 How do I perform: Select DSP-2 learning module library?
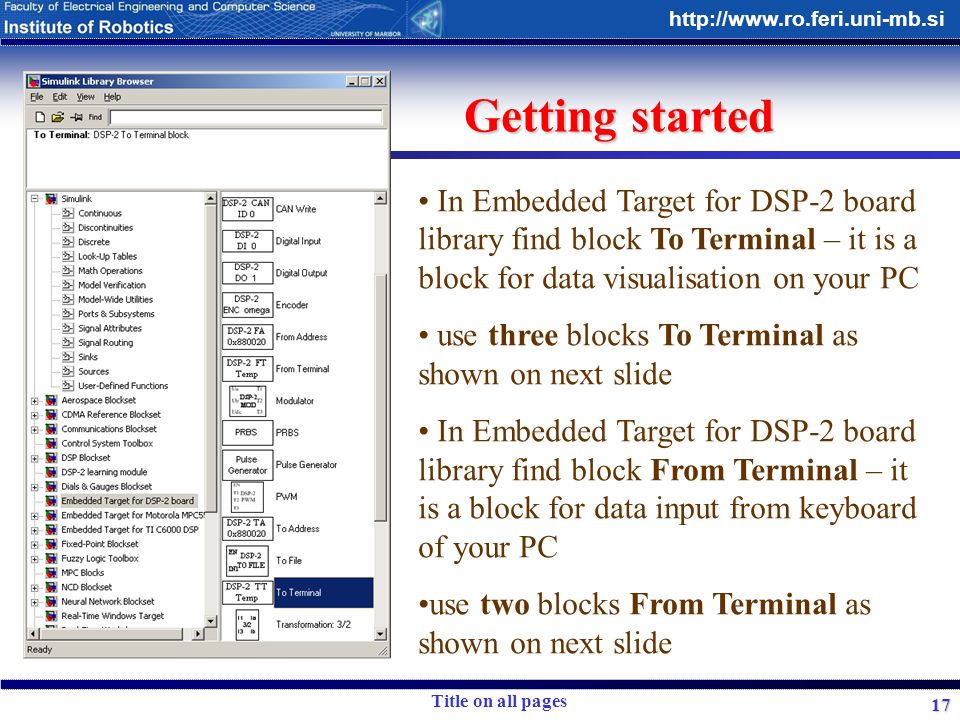tap(104, 472)
